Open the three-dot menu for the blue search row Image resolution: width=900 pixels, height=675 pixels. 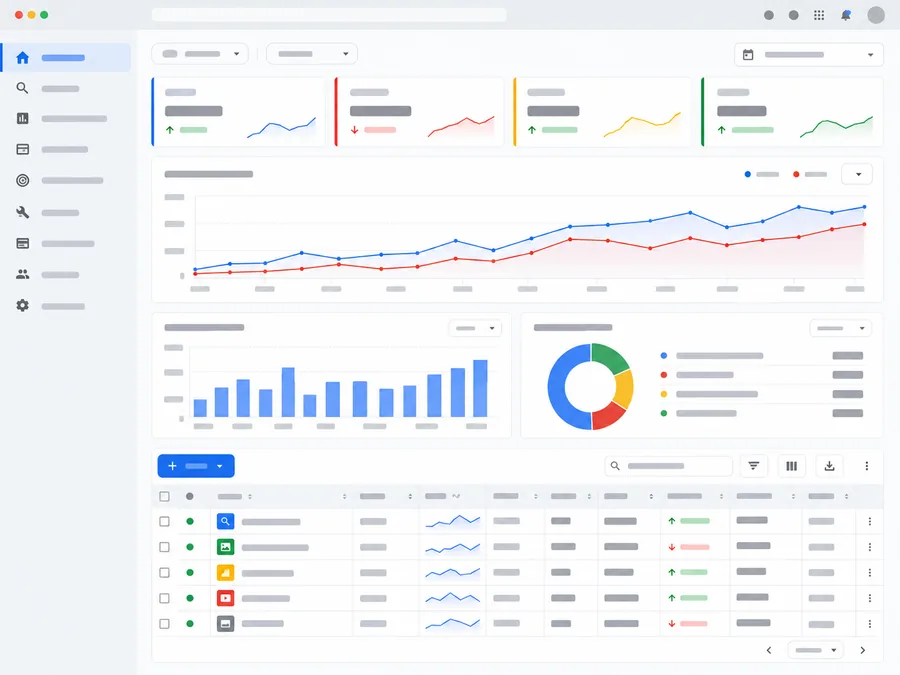coord(870,521)
